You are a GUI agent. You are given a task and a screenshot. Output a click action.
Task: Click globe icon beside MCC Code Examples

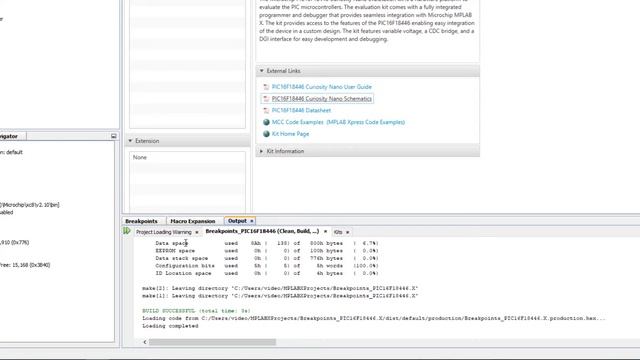point(266,122)
